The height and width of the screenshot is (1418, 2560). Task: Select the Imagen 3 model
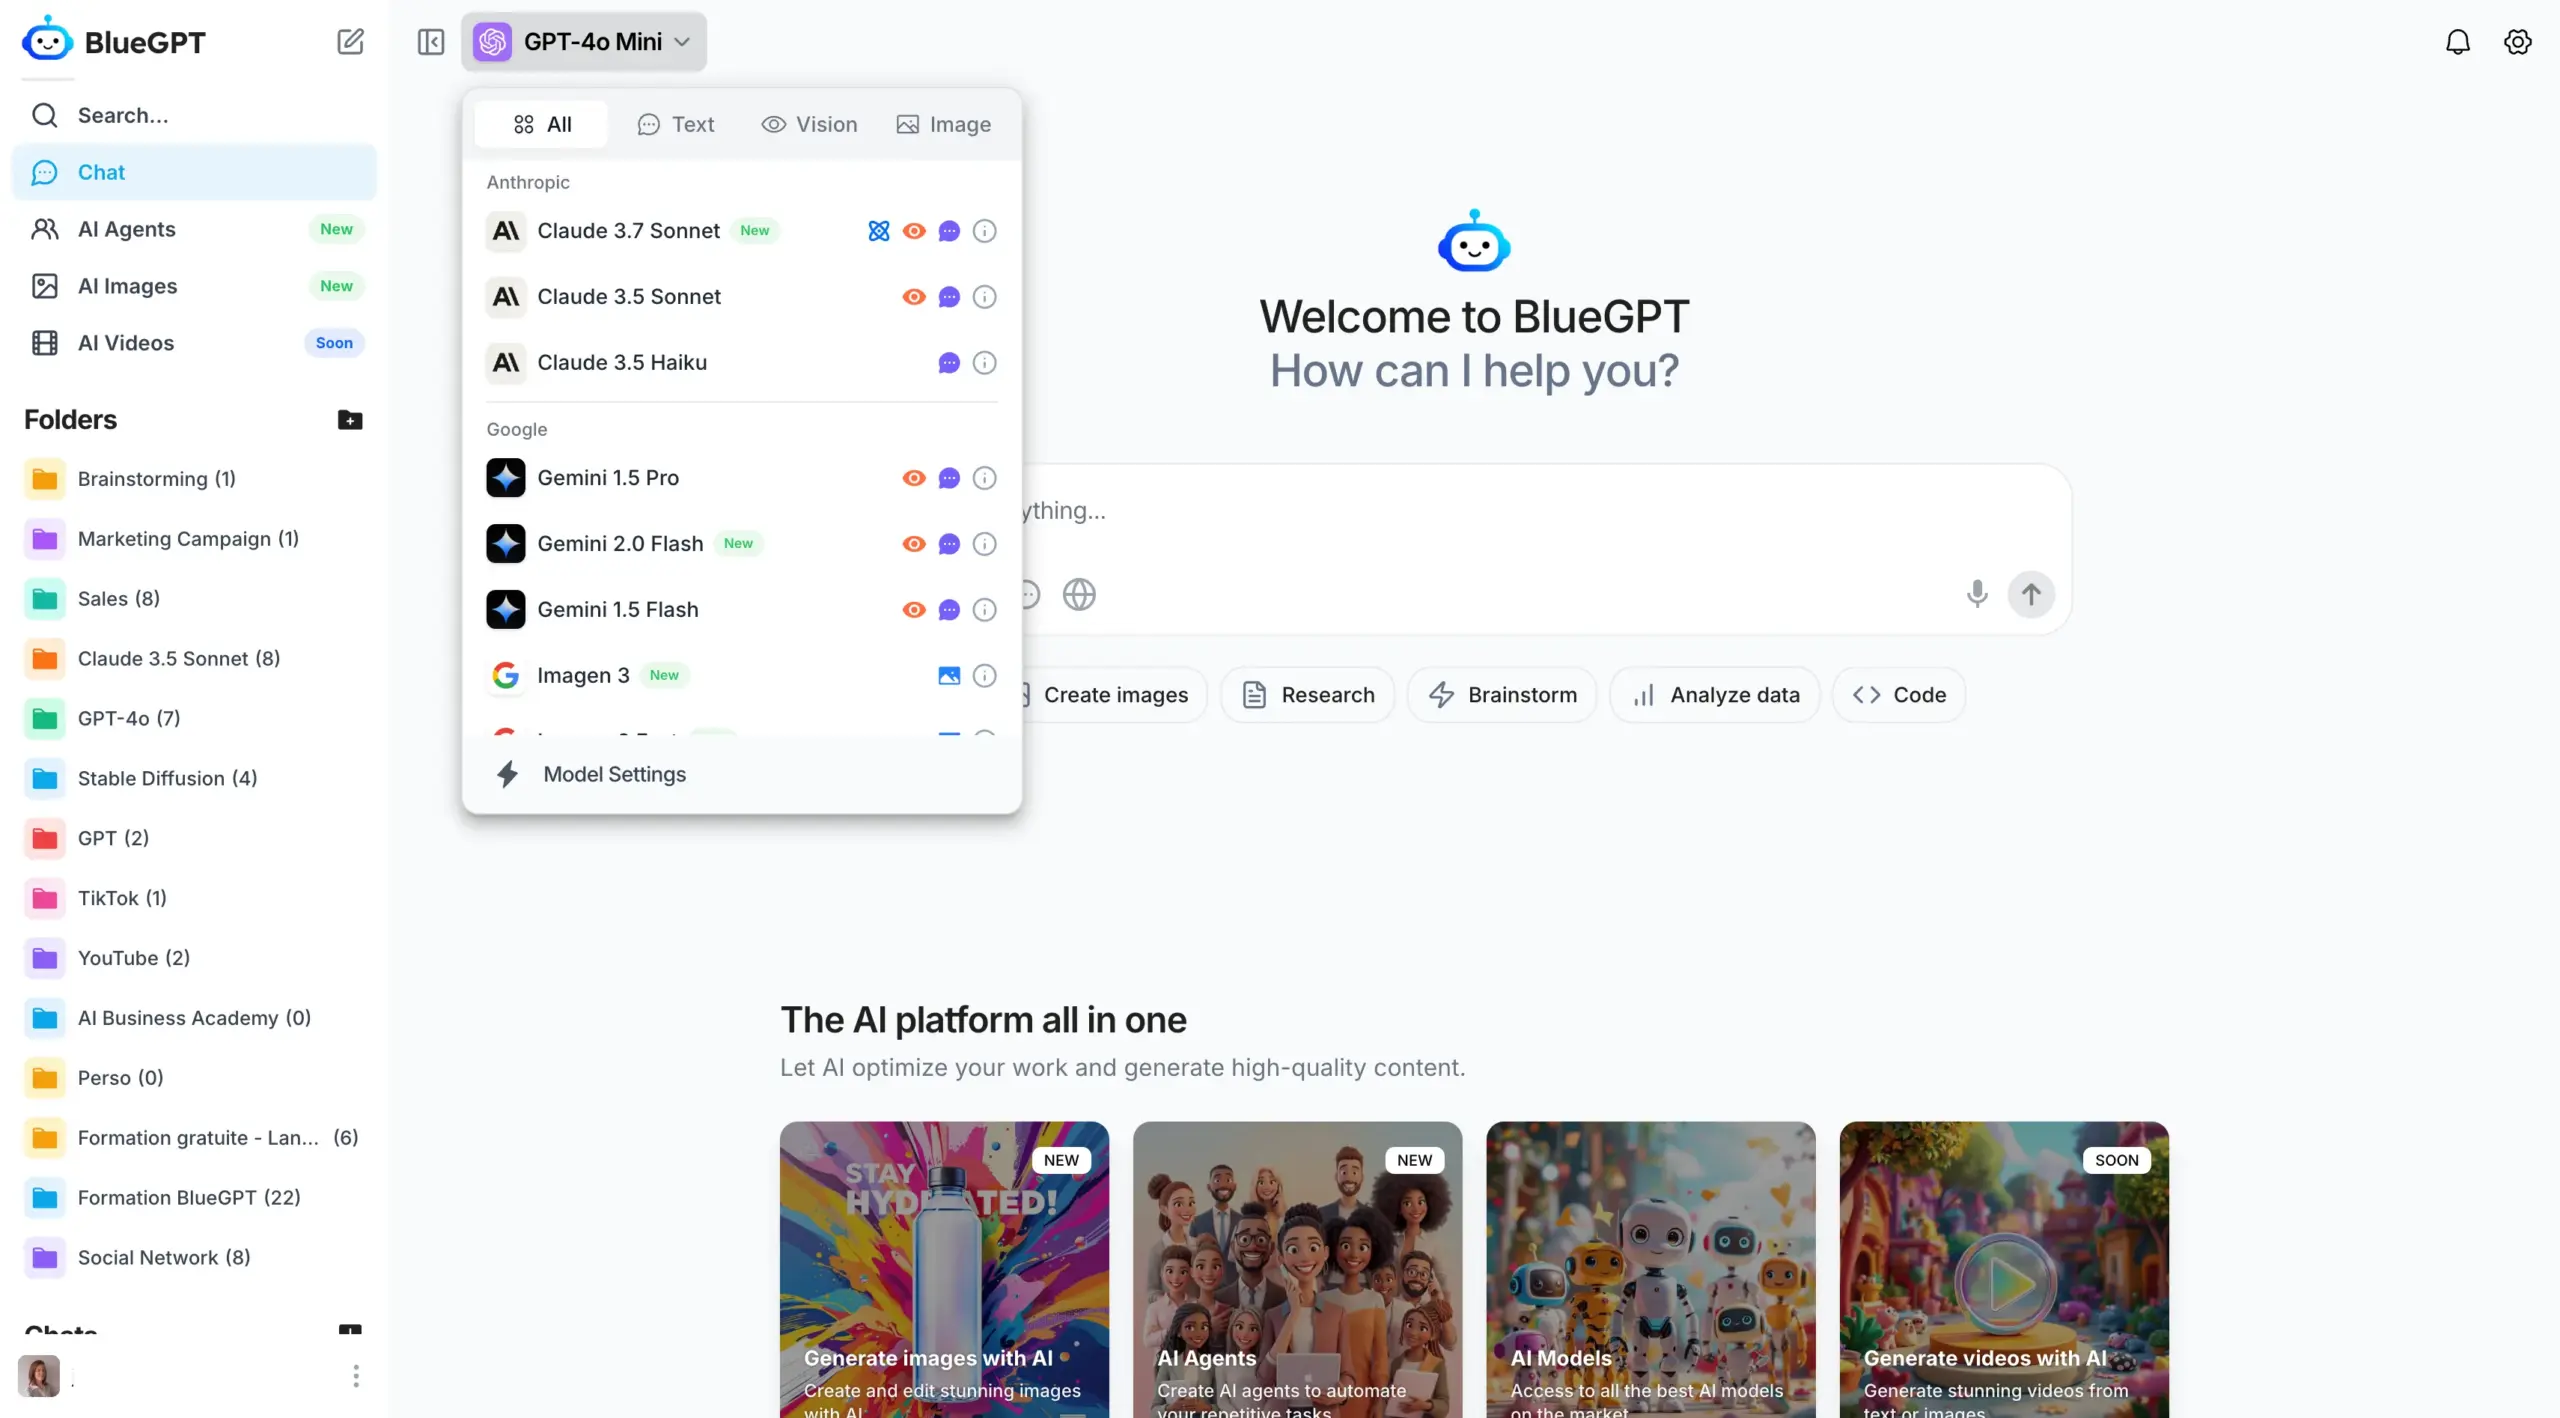point(742,676)
